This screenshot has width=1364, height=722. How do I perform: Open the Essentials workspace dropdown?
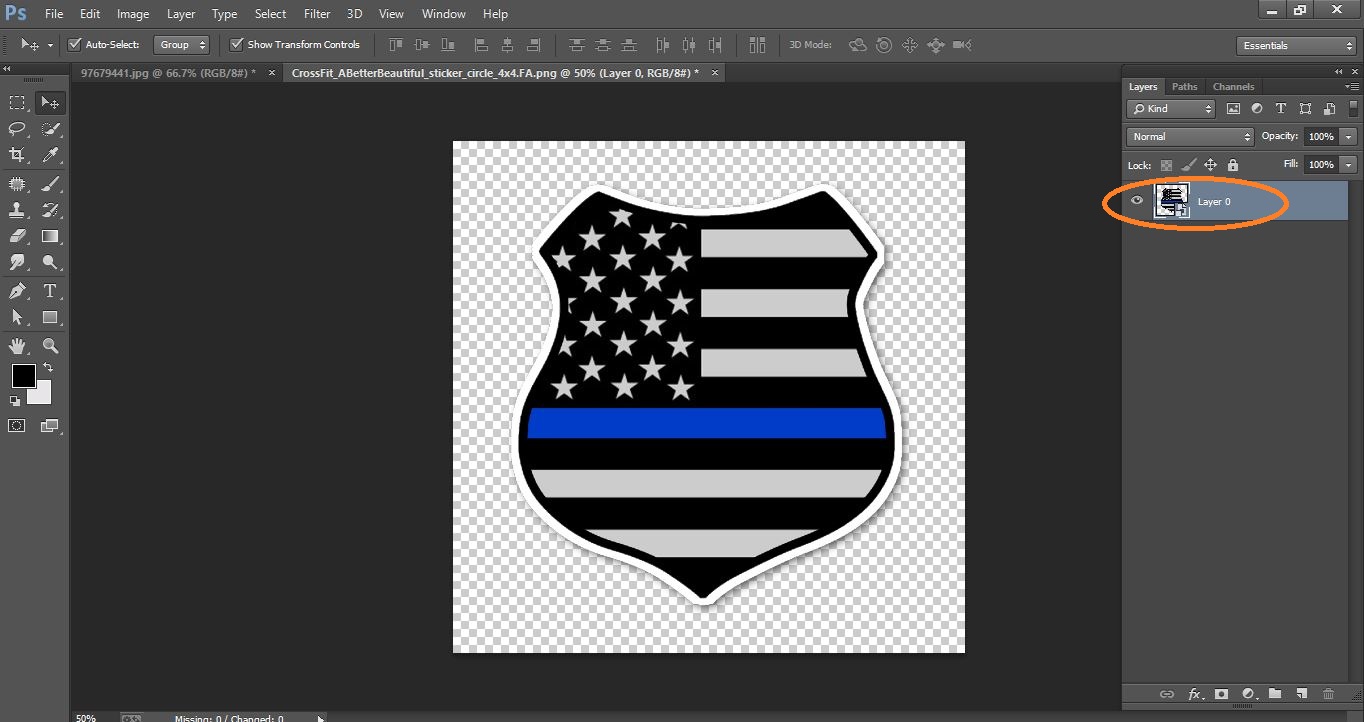click(x=1296, y=46)
